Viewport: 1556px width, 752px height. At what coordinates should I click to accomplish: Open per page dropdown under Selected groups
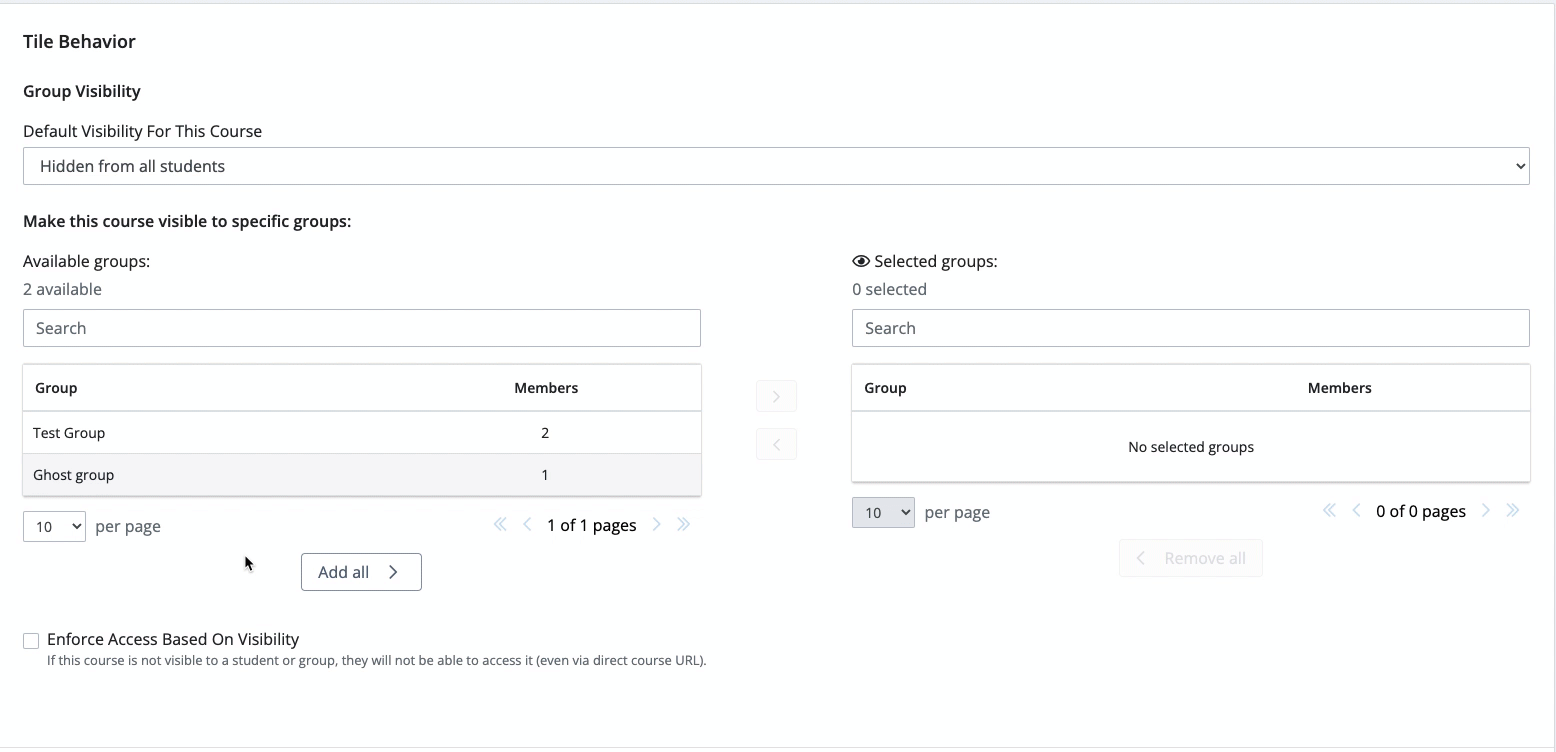pyautogui.click(x=883, y=512)
